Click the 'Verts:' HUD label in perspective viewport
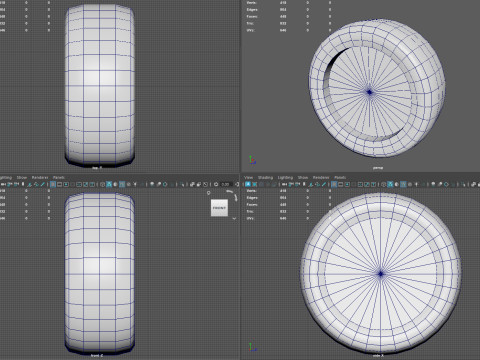Screen dimensions: 480x360 pos(251,2)
